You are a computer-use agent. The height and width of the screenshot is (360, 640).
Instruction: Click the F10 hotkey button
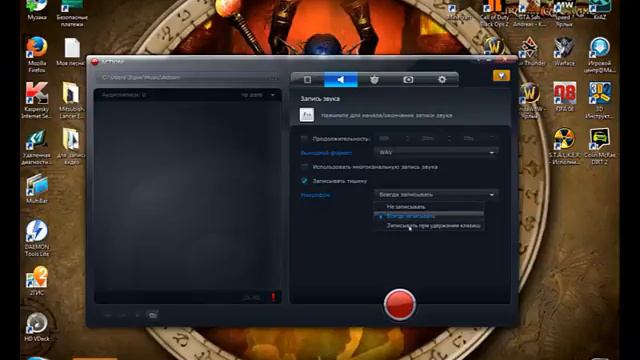coord(307,115)
